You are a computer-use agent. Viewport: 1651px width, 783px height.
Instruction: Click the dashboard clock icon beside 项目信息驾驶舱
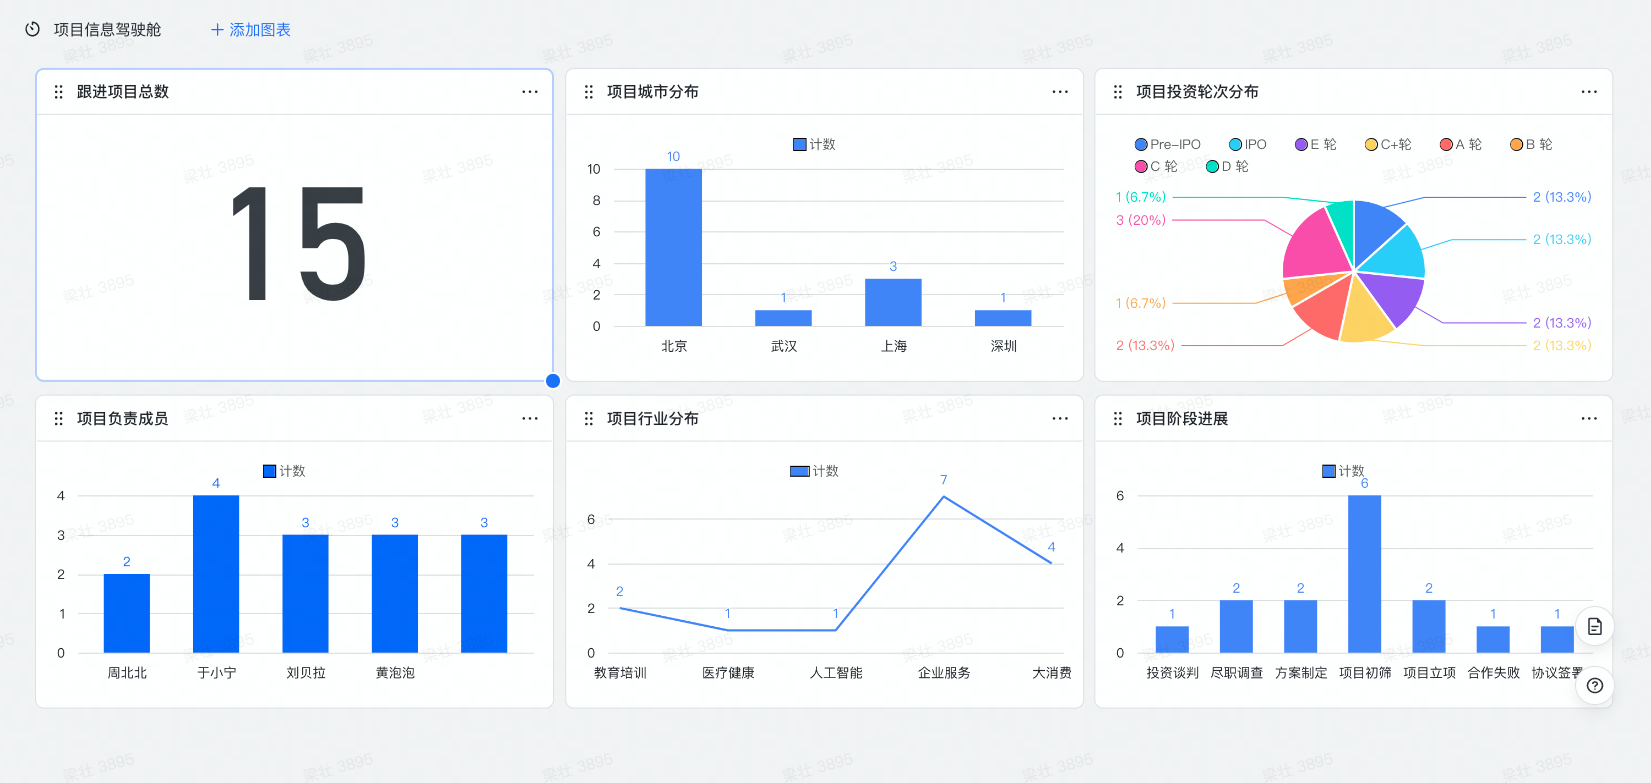[32, 29]
